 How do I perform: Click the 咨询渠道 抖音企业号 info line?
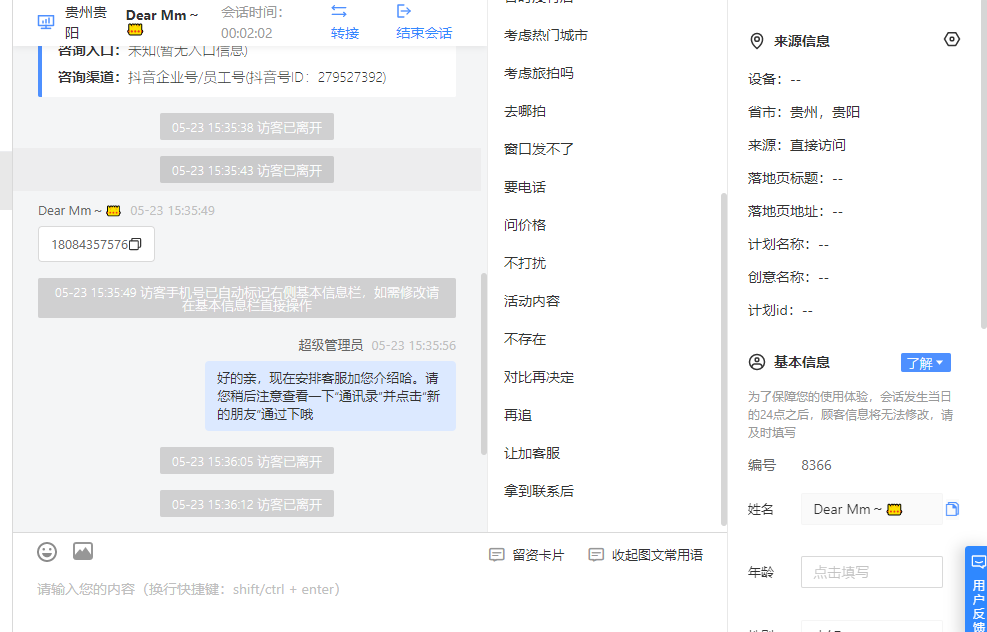point(222,77)
